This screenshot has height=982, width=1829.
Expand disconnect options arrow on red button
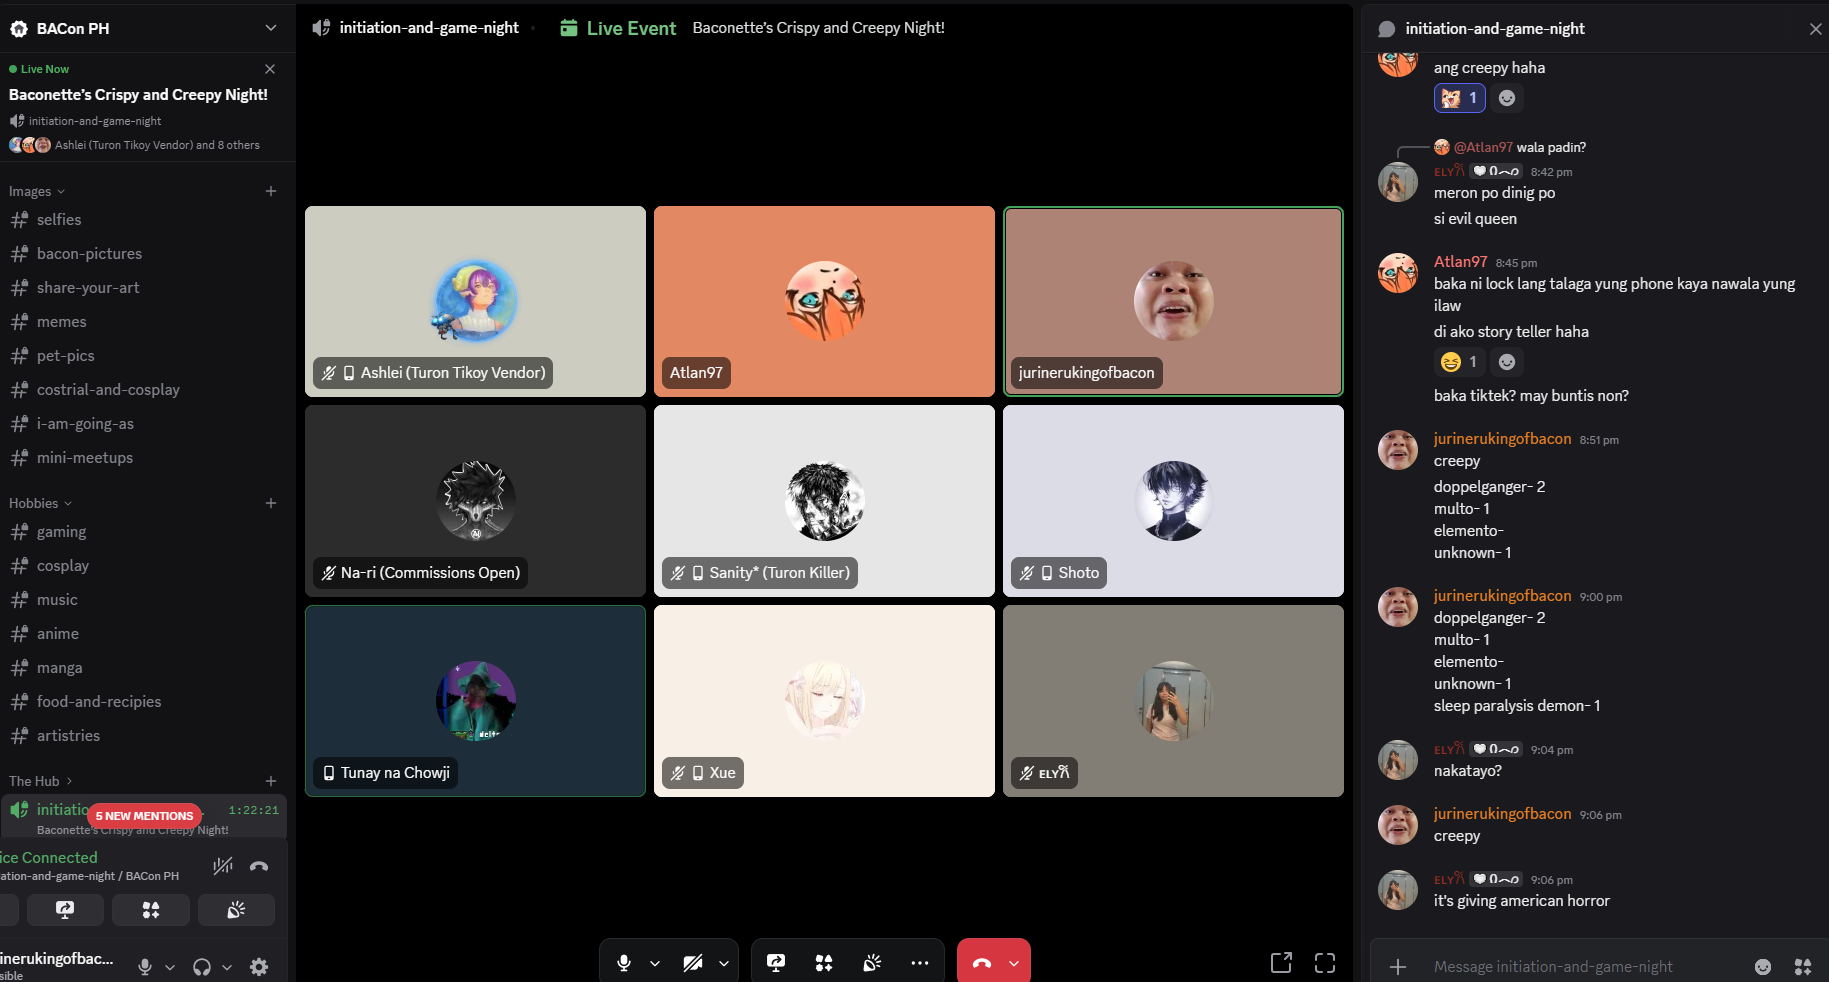(x=1014, y=964)
